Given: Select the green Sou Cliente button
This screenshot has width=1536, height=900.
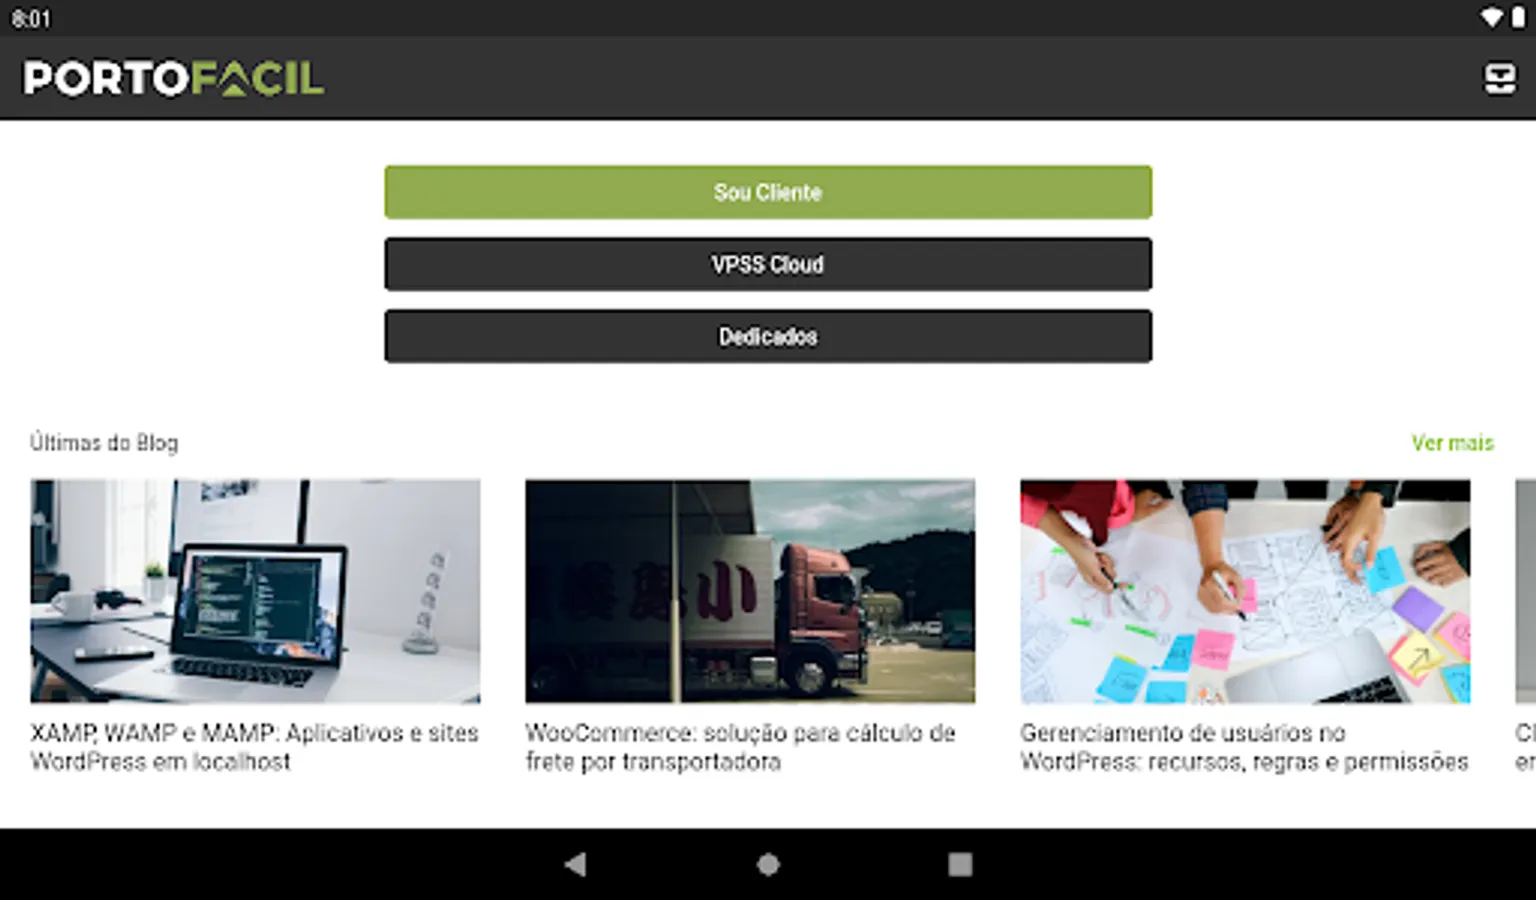Looking at the screenshot, I should [x=768, y=192].
